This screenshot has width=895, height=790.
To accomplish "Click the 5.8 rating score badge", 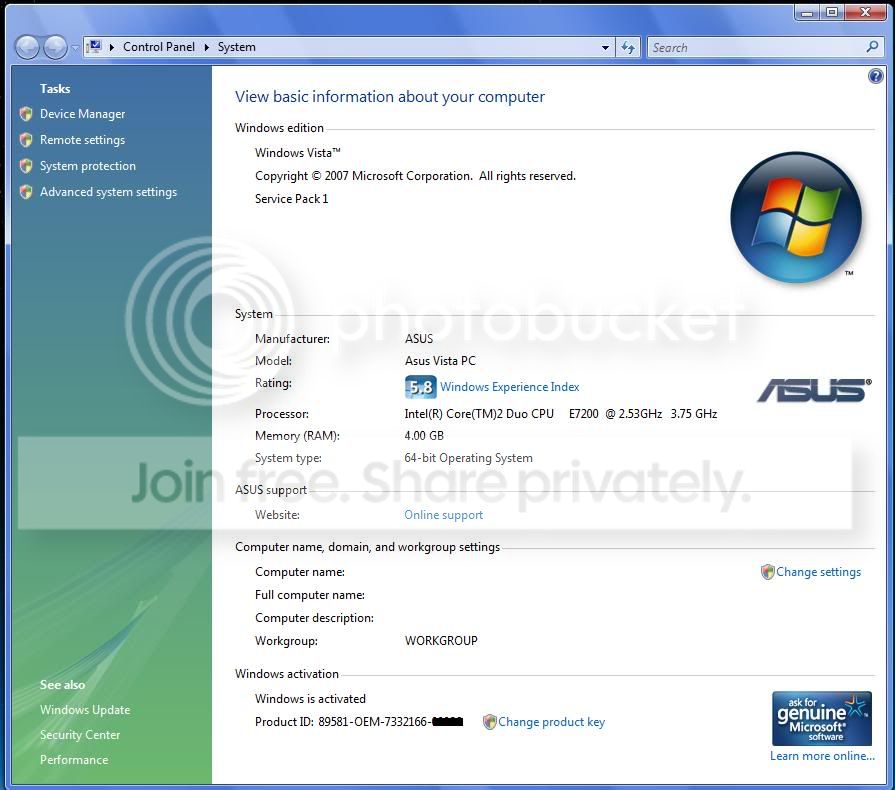I will coord(421,387).
